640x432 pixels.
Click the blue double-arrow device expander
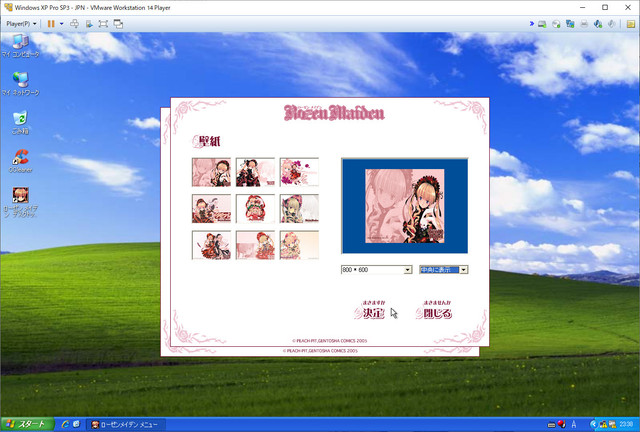531,24
